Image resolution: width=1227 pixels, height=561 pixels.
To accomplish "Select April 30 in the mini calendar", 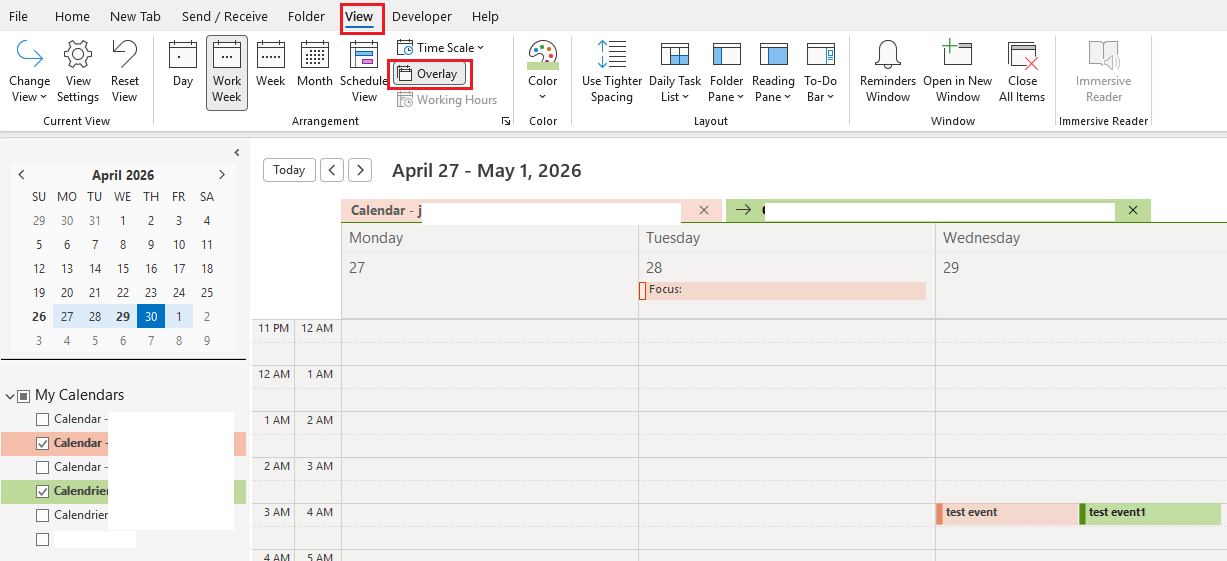I will point(151,316).
